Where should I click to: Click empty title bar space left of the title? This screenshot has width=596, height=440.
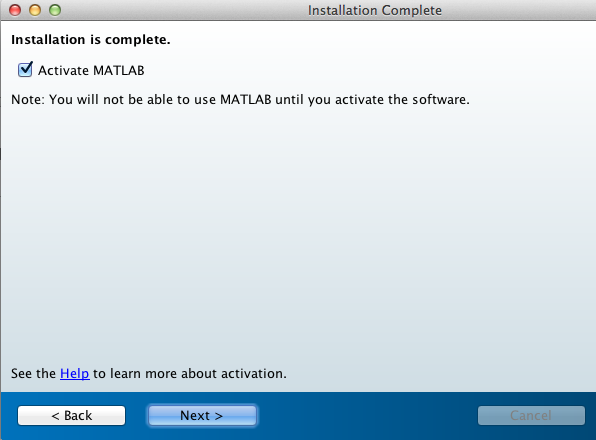[182, 10]
